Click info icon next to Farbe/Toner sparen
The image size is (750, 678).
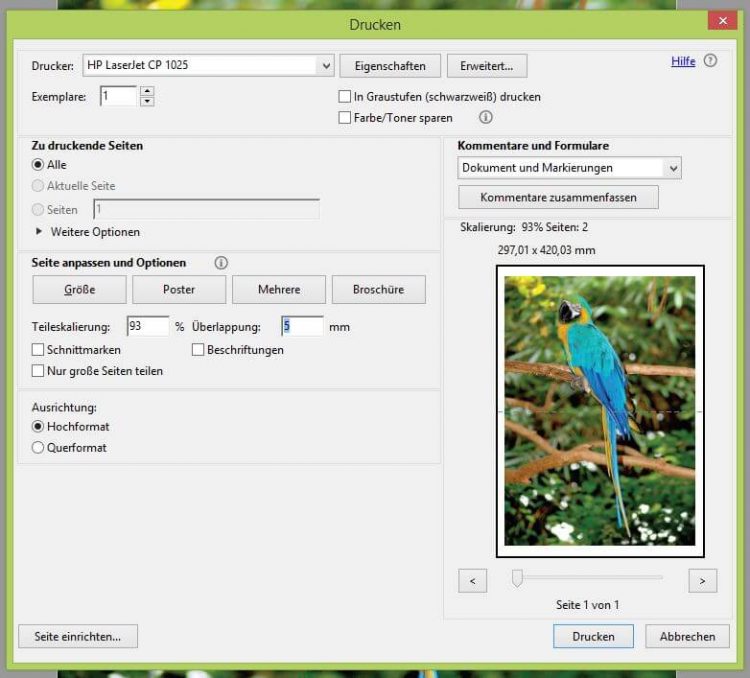(x=485, y=117)
